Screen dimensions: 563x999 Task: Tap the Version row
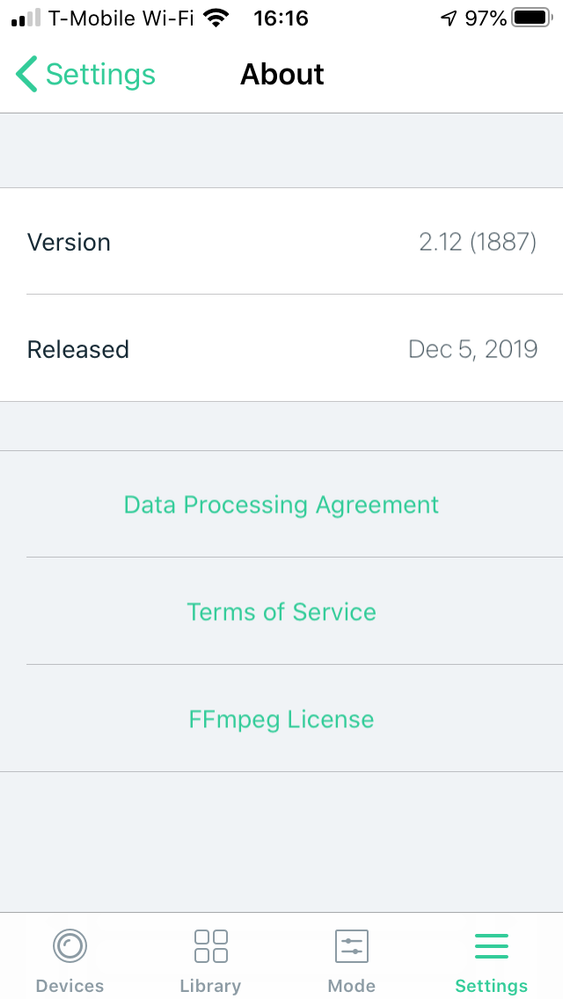[282, 241]
